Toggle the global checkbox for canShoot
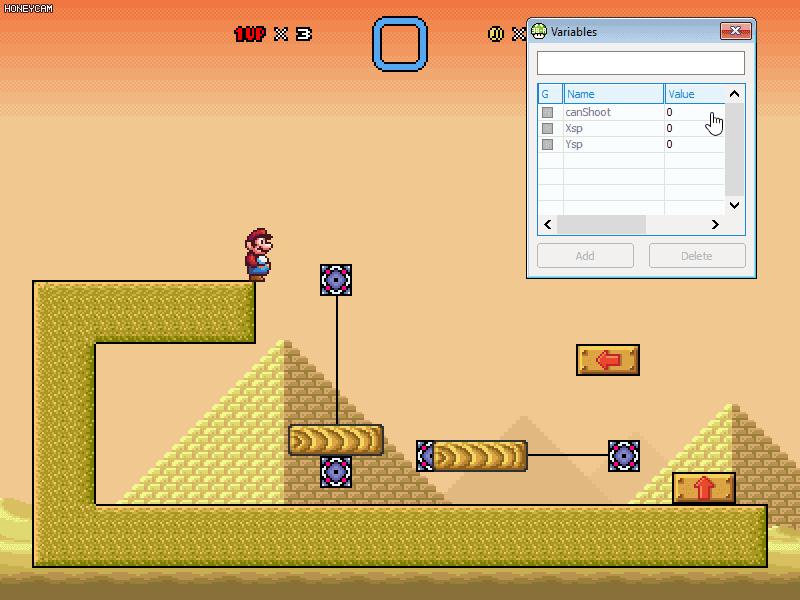 [547, 112]
